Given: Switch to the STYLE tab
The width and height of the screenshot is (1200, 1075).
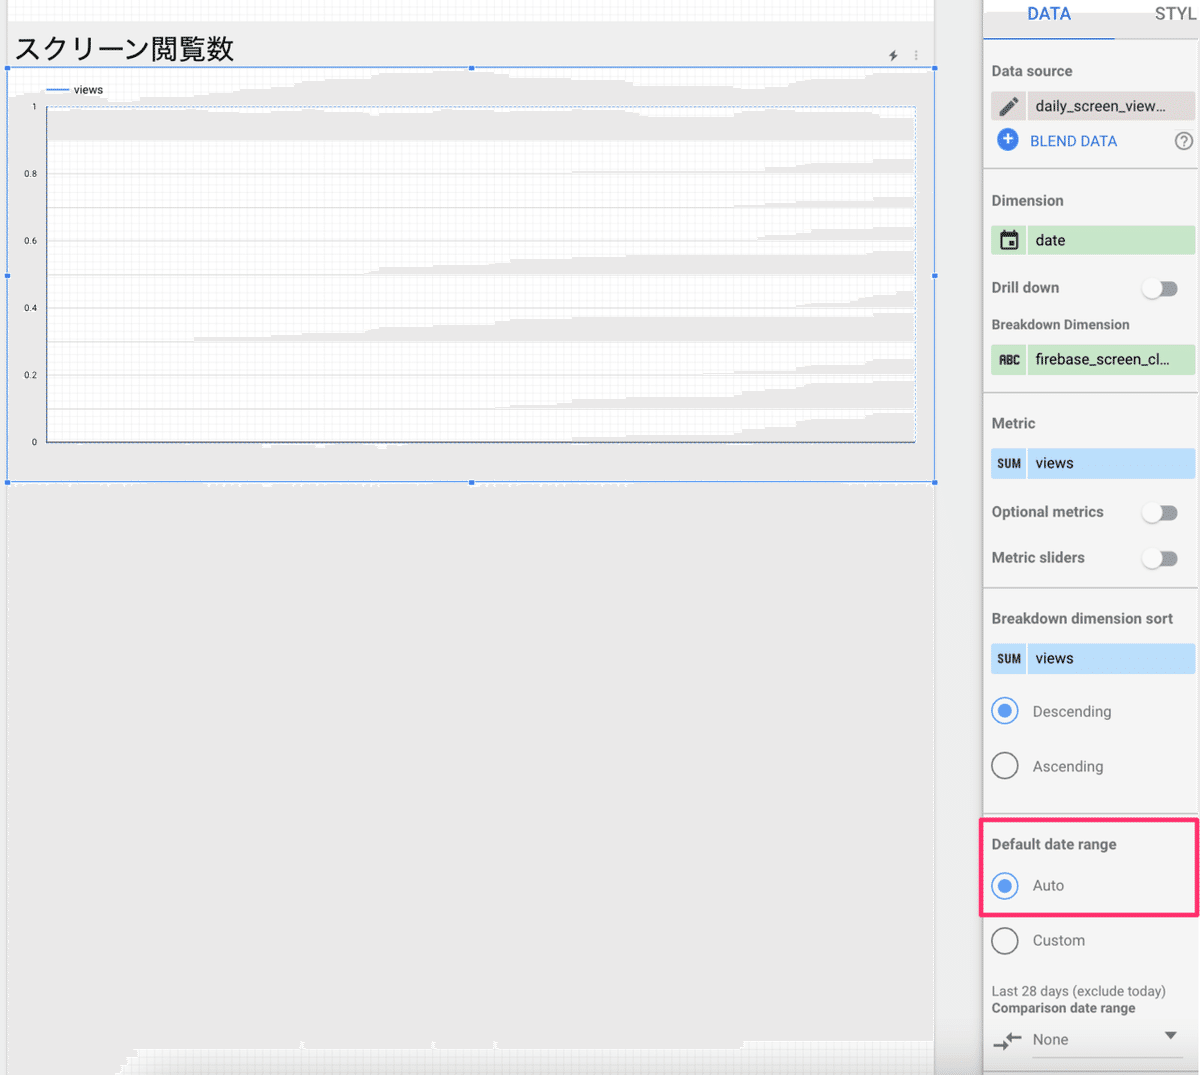Looking at the screenshot, I should (x=1176, y=14).
